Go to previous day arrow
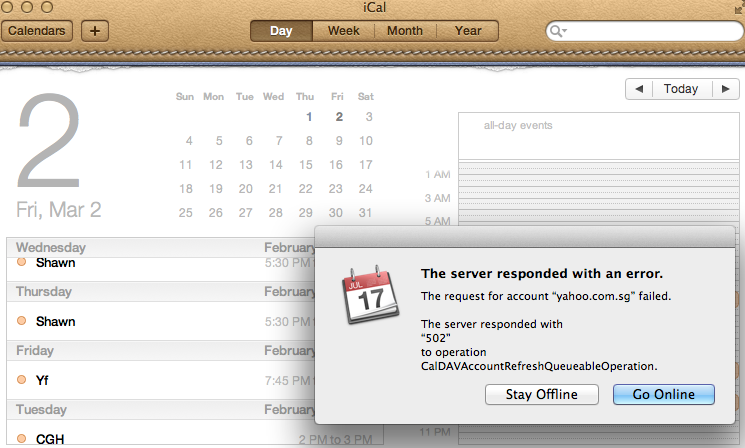This screenshot has width=745, height=448. coord(639,89)
